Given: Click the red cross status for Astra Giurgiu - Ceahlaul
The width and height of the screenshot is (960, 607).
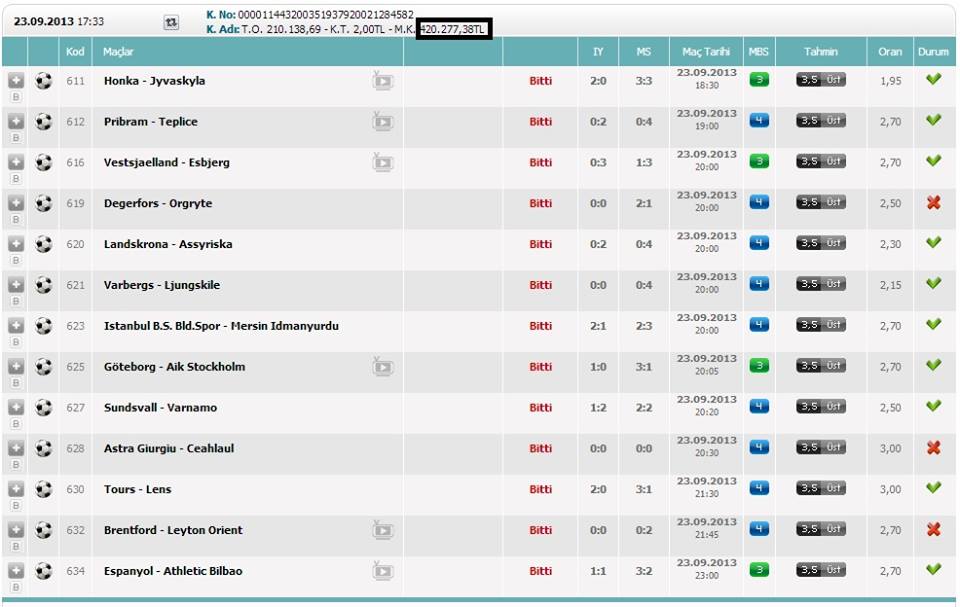Looking at the screenshot, I should point(933,447).
